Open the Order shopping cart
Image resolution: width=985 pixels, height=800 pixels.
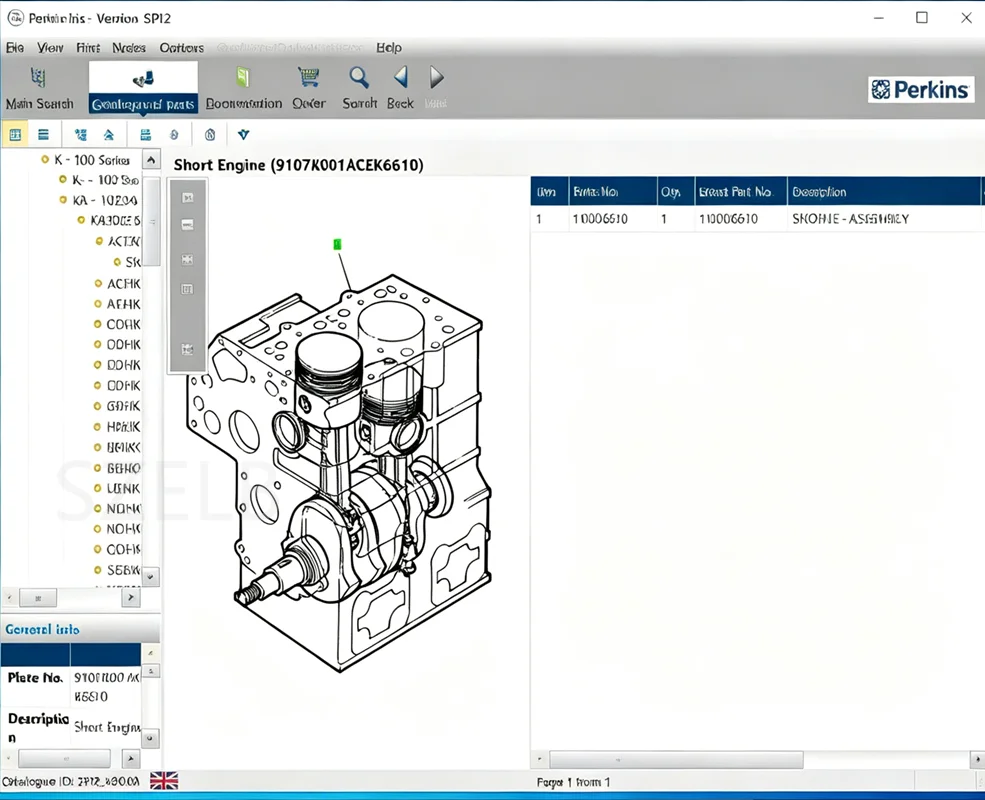[308, 77]
